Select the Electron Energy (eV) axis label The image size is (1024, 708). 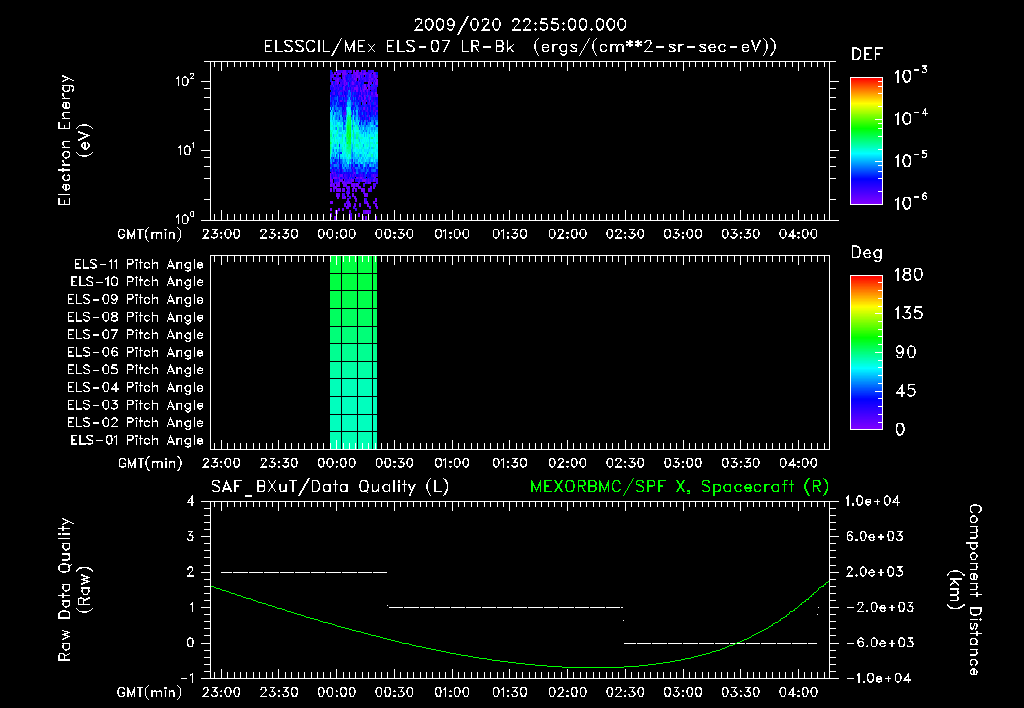[74, 140]
